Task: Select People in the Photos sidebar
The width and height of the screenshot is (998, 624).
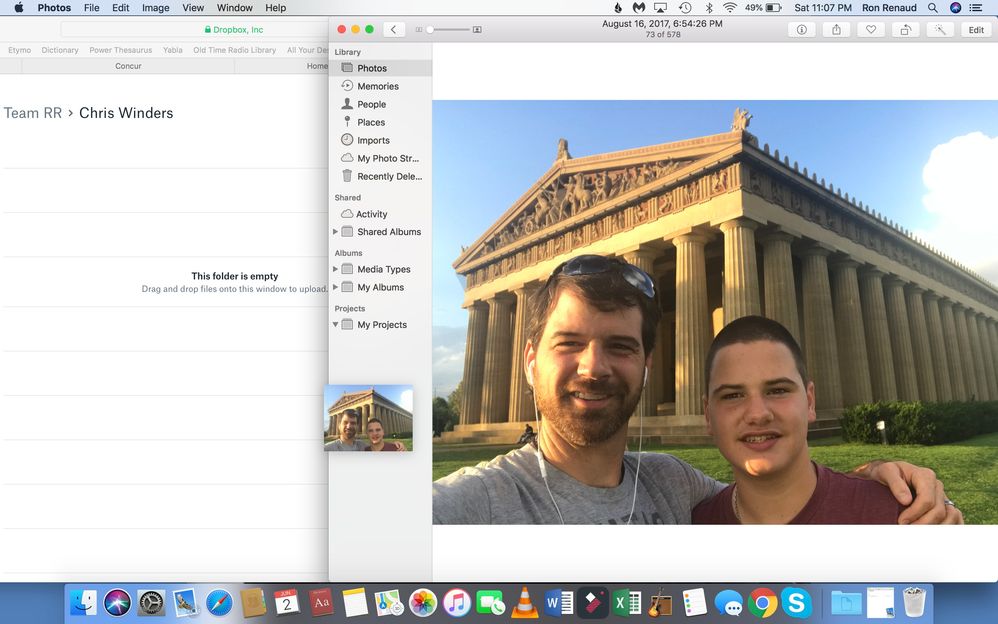Action: coord(370,104)
